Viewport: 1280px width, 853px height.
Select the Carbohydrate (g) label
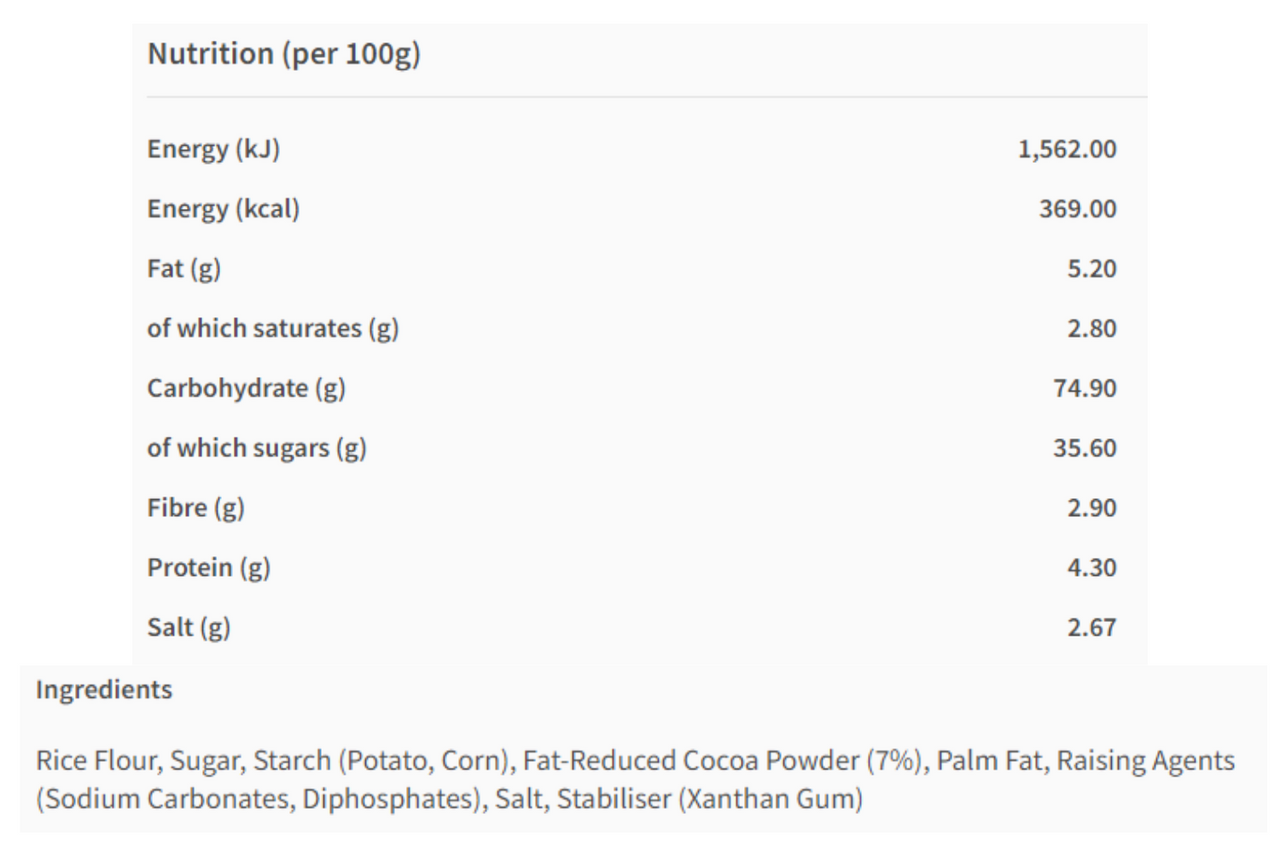(x=246, y=388)
